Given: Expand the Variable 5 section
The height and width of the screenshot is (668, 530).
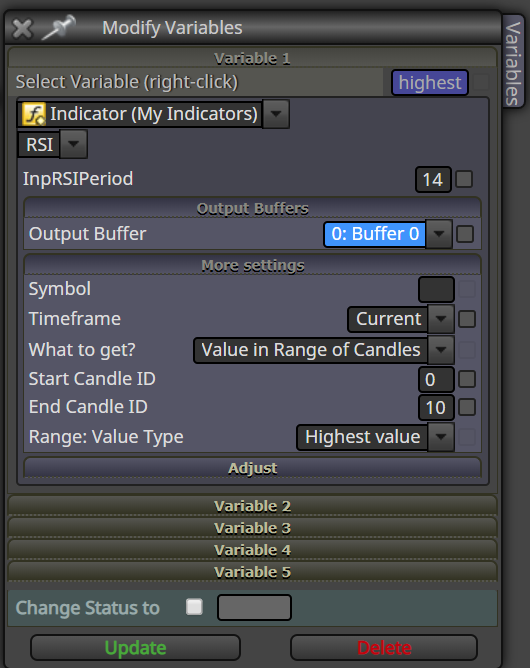Looking at the screenshot, I should [252, 572].
